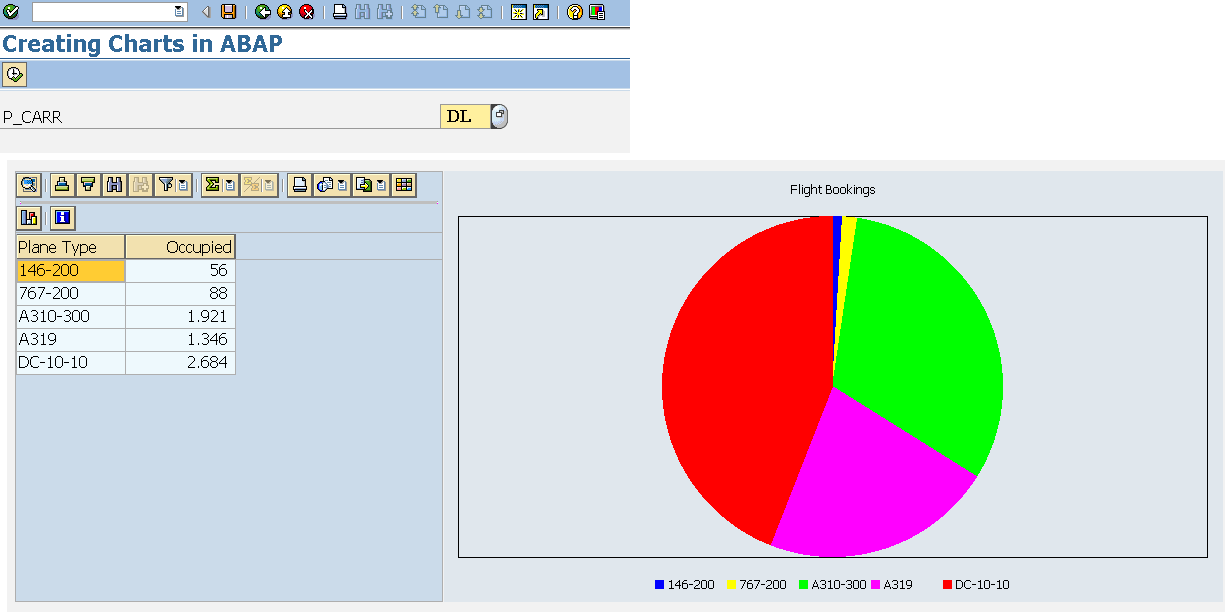
Task: Click the green Back arrow icon
Action: click(x=263, y=12)
